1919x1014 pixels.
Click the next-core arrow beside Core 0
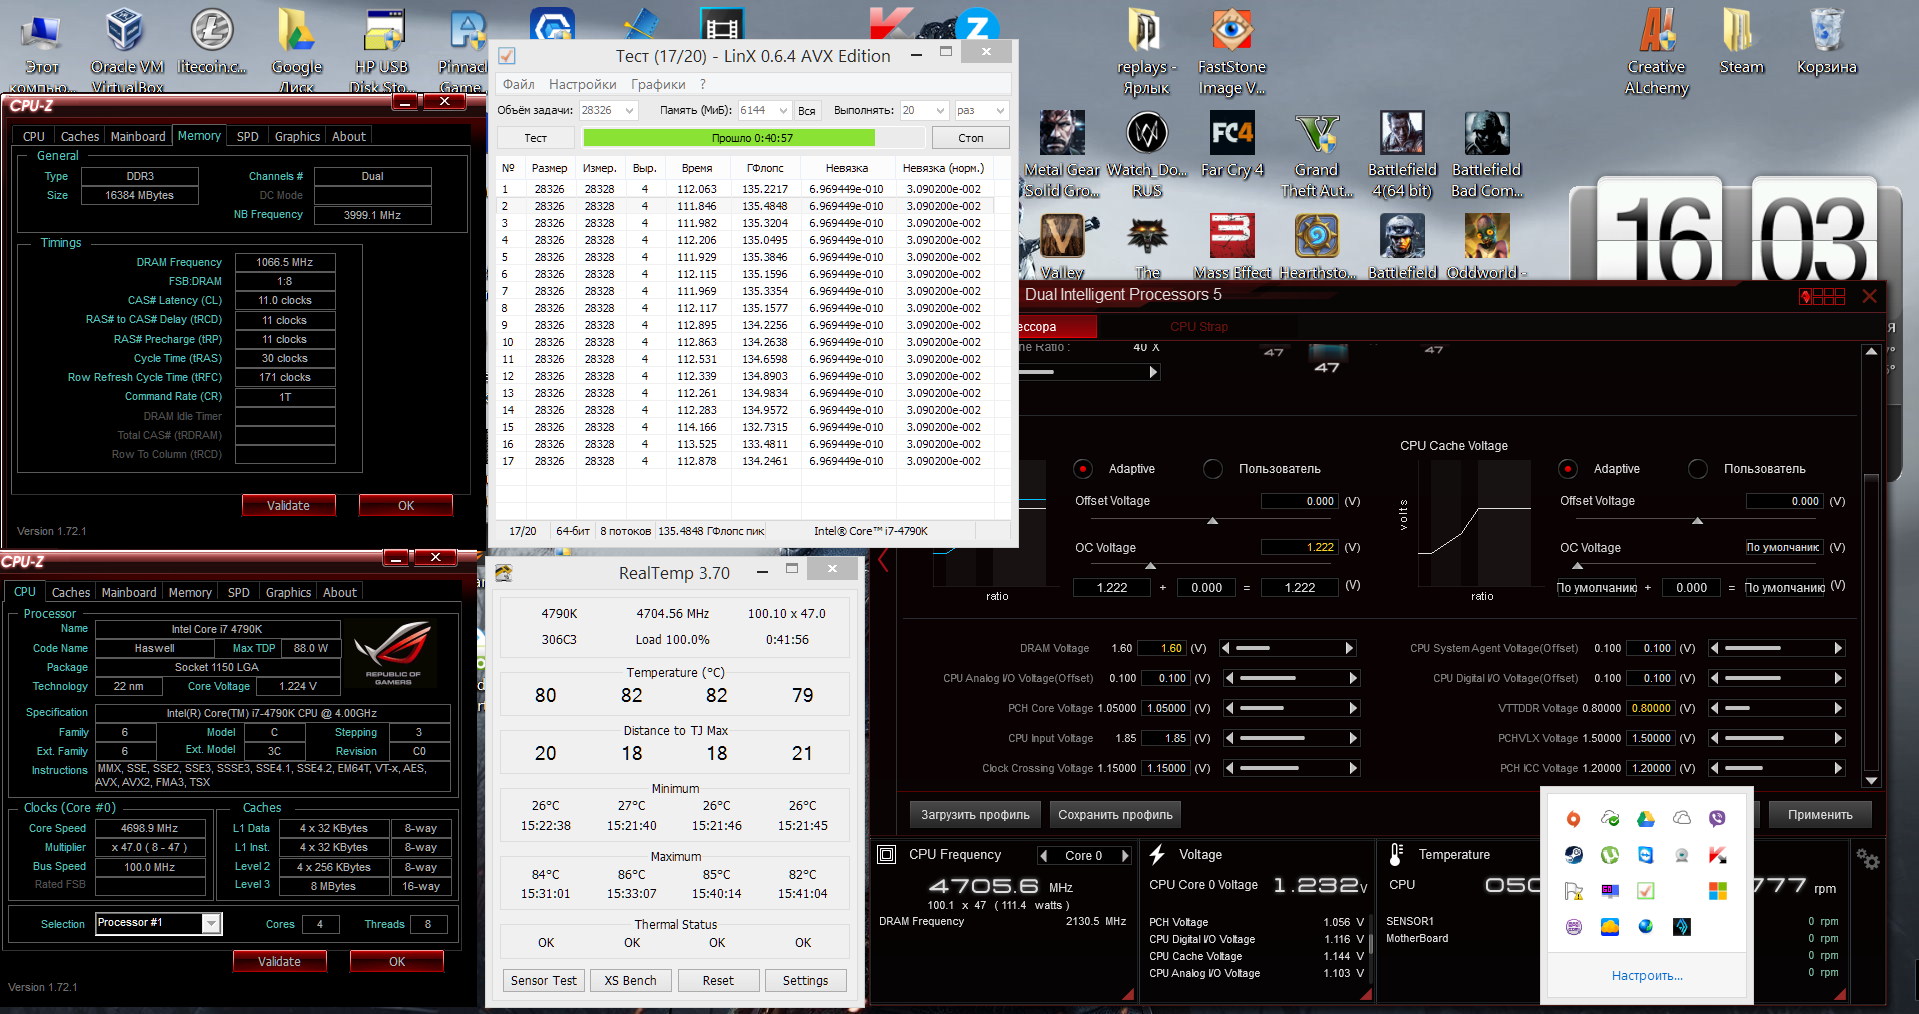[x=1125, y=856]
